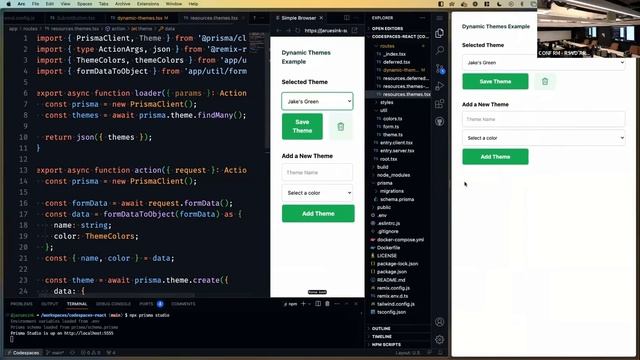Click Save Theme in right browser window
Screen dimensions: 640x360
tap(495, 82)
